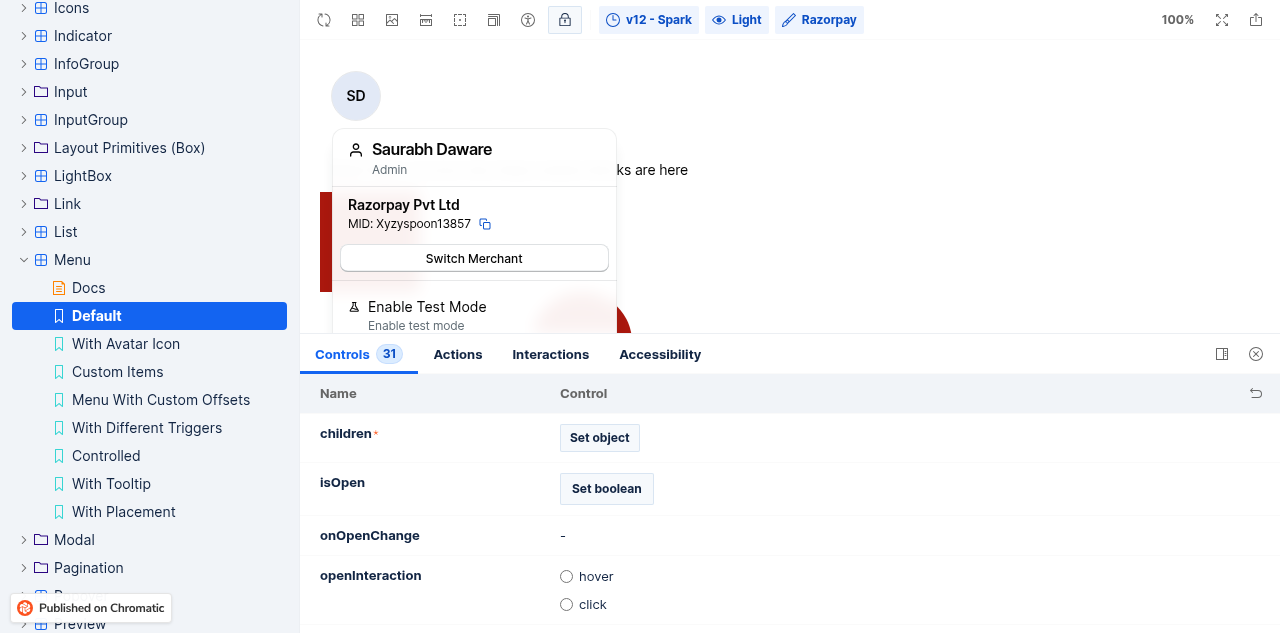The height and width of the screenshot is (633, 1280).
Task: Toggle the measure ruler icon
Action: point(426,20)
